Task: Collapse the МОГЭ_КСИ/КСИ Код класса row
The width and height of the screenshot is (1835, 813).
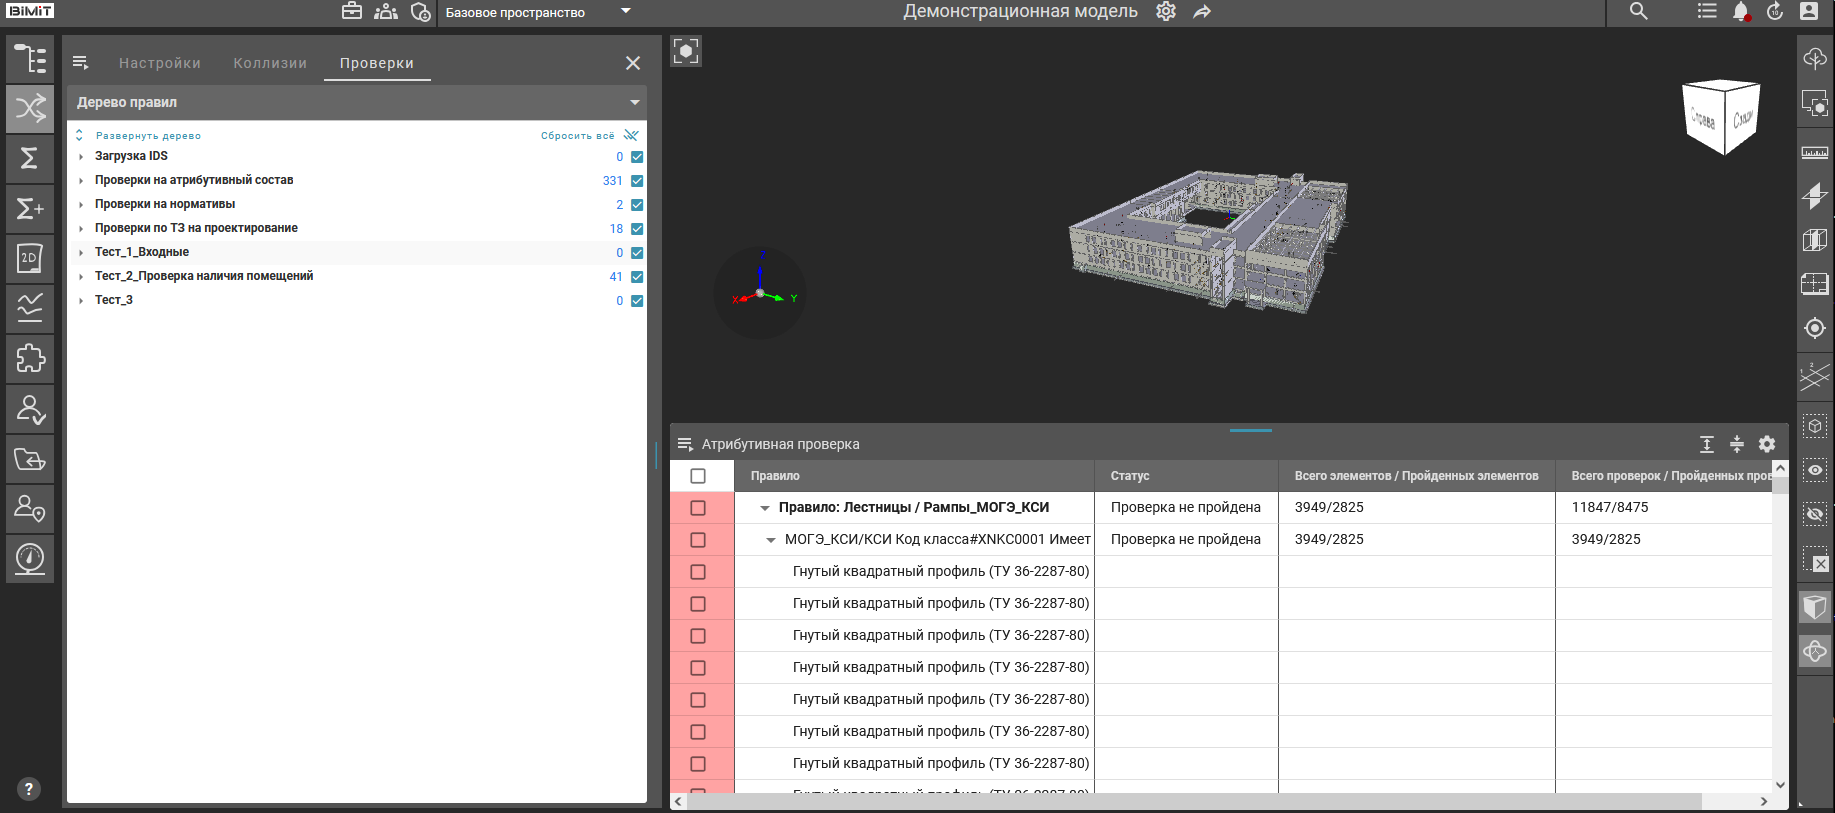Action: click(771, 540)
